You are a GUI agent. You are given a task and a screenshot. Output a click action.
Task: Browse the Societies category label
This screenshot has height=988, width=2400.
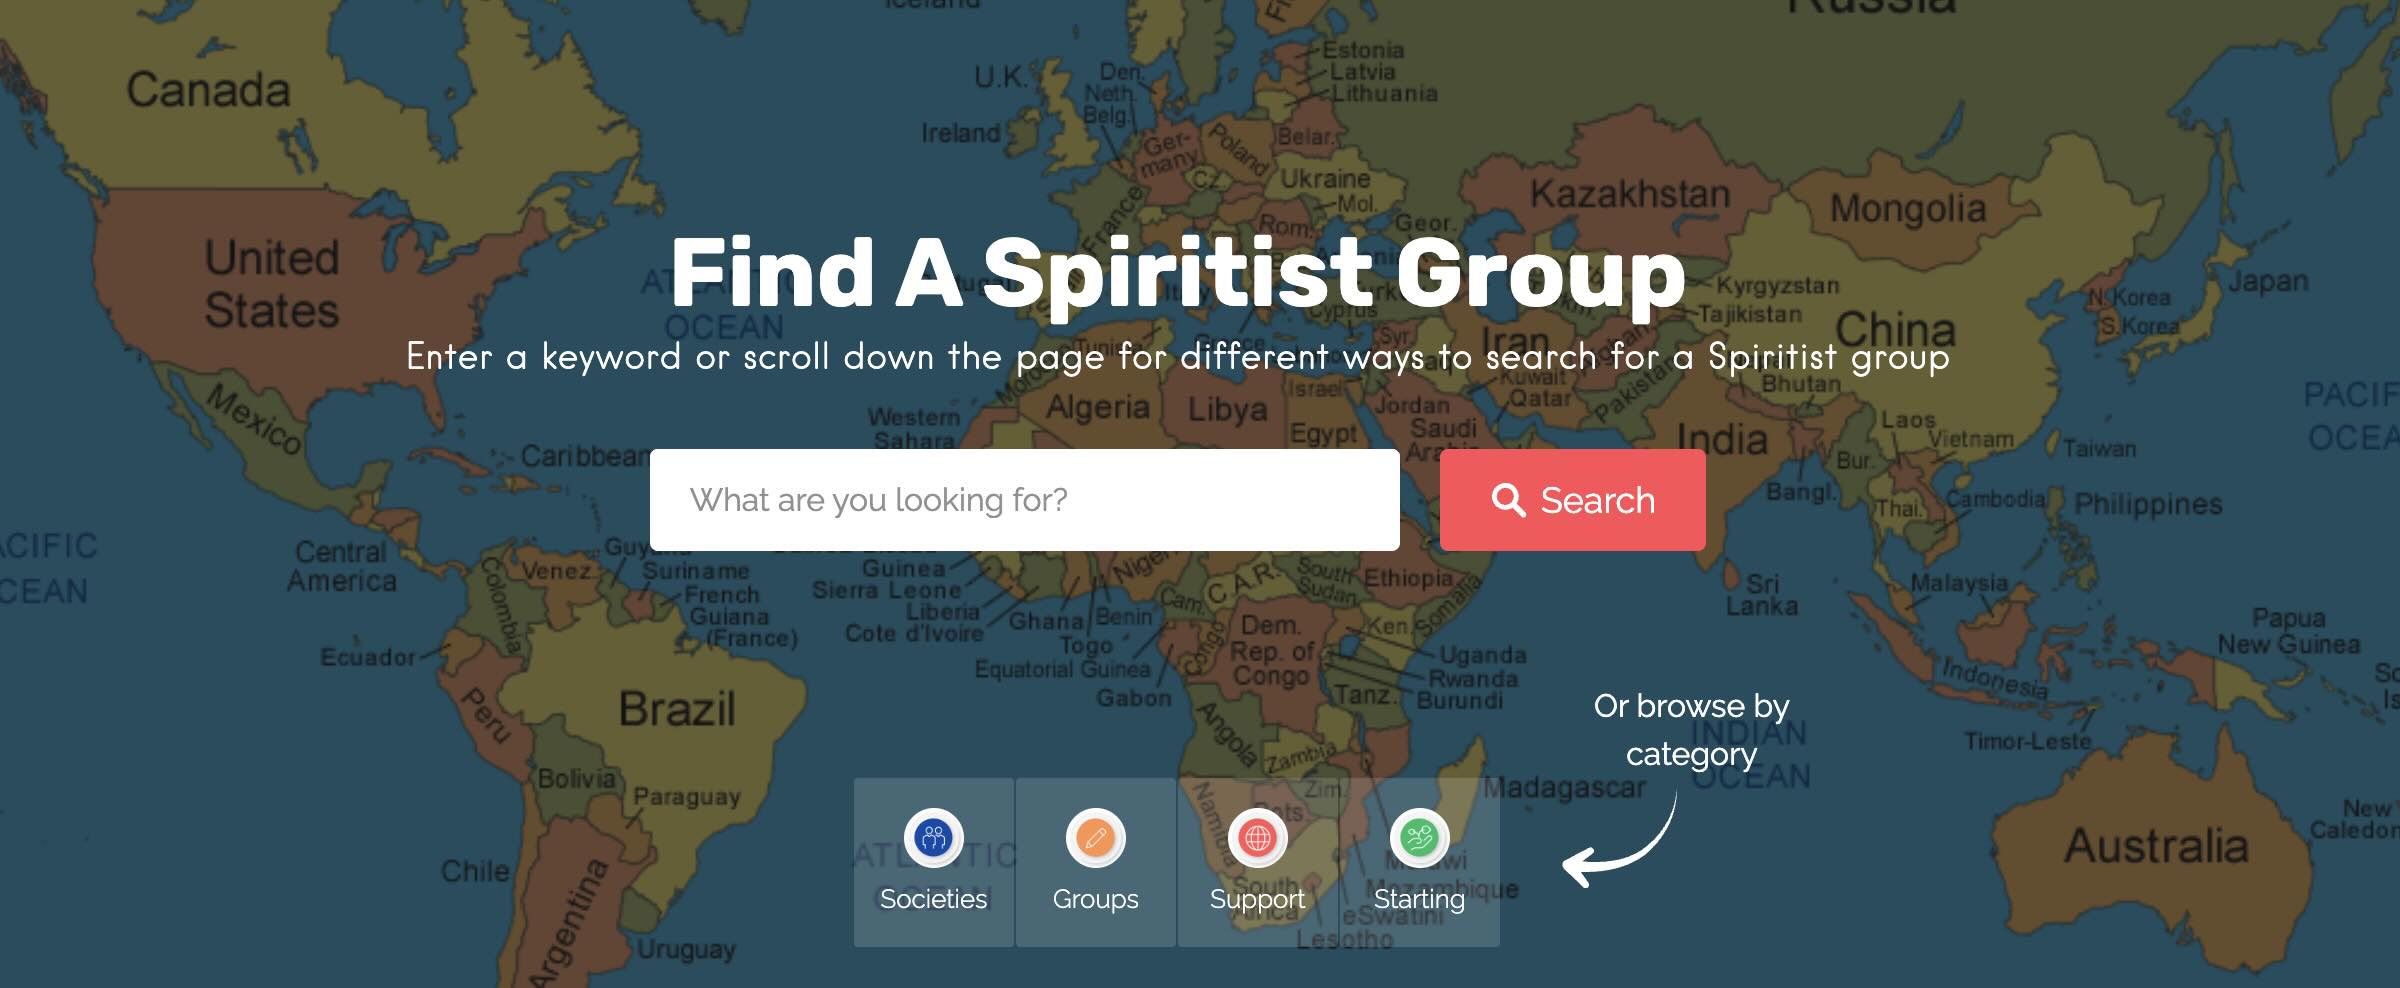point(933,899)
